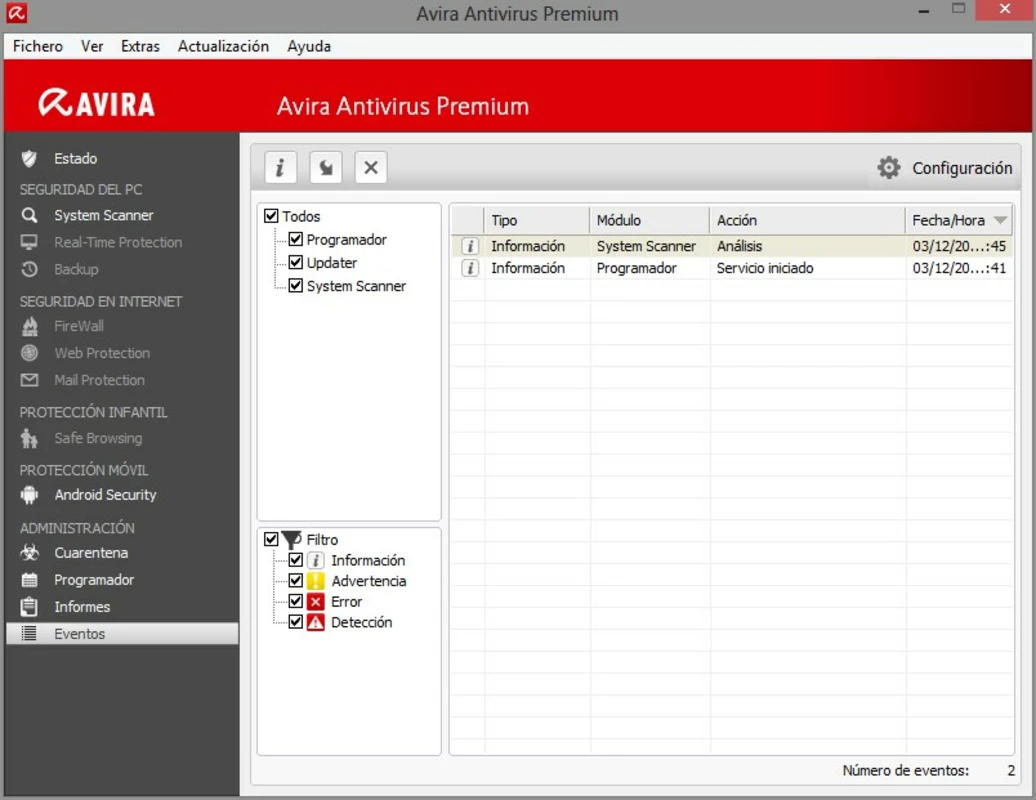Open the Actualización menu
Viewport: 1036px width, 800px height.
(x=223, y=46)
